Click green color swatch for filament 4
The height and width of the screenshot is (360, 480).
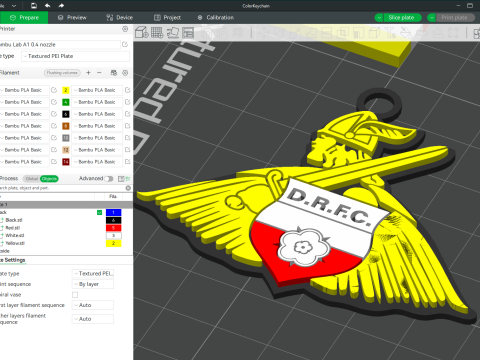pos(66,102)
